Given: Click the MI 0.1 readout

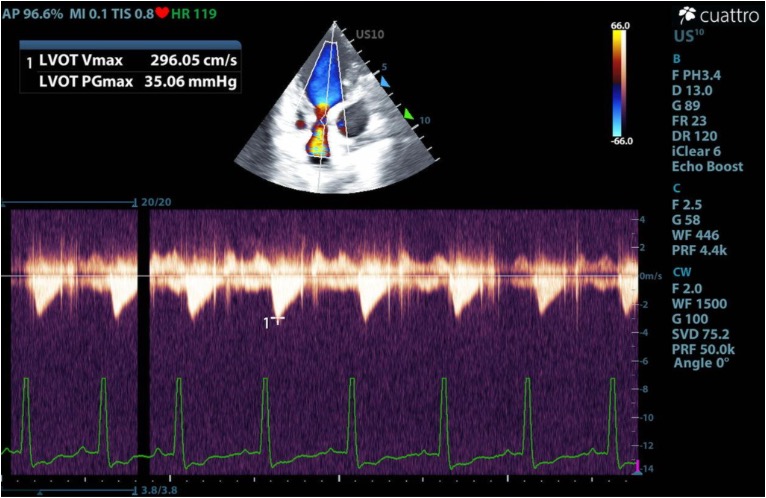Looking at the screenshot, I should click(88, 13).
